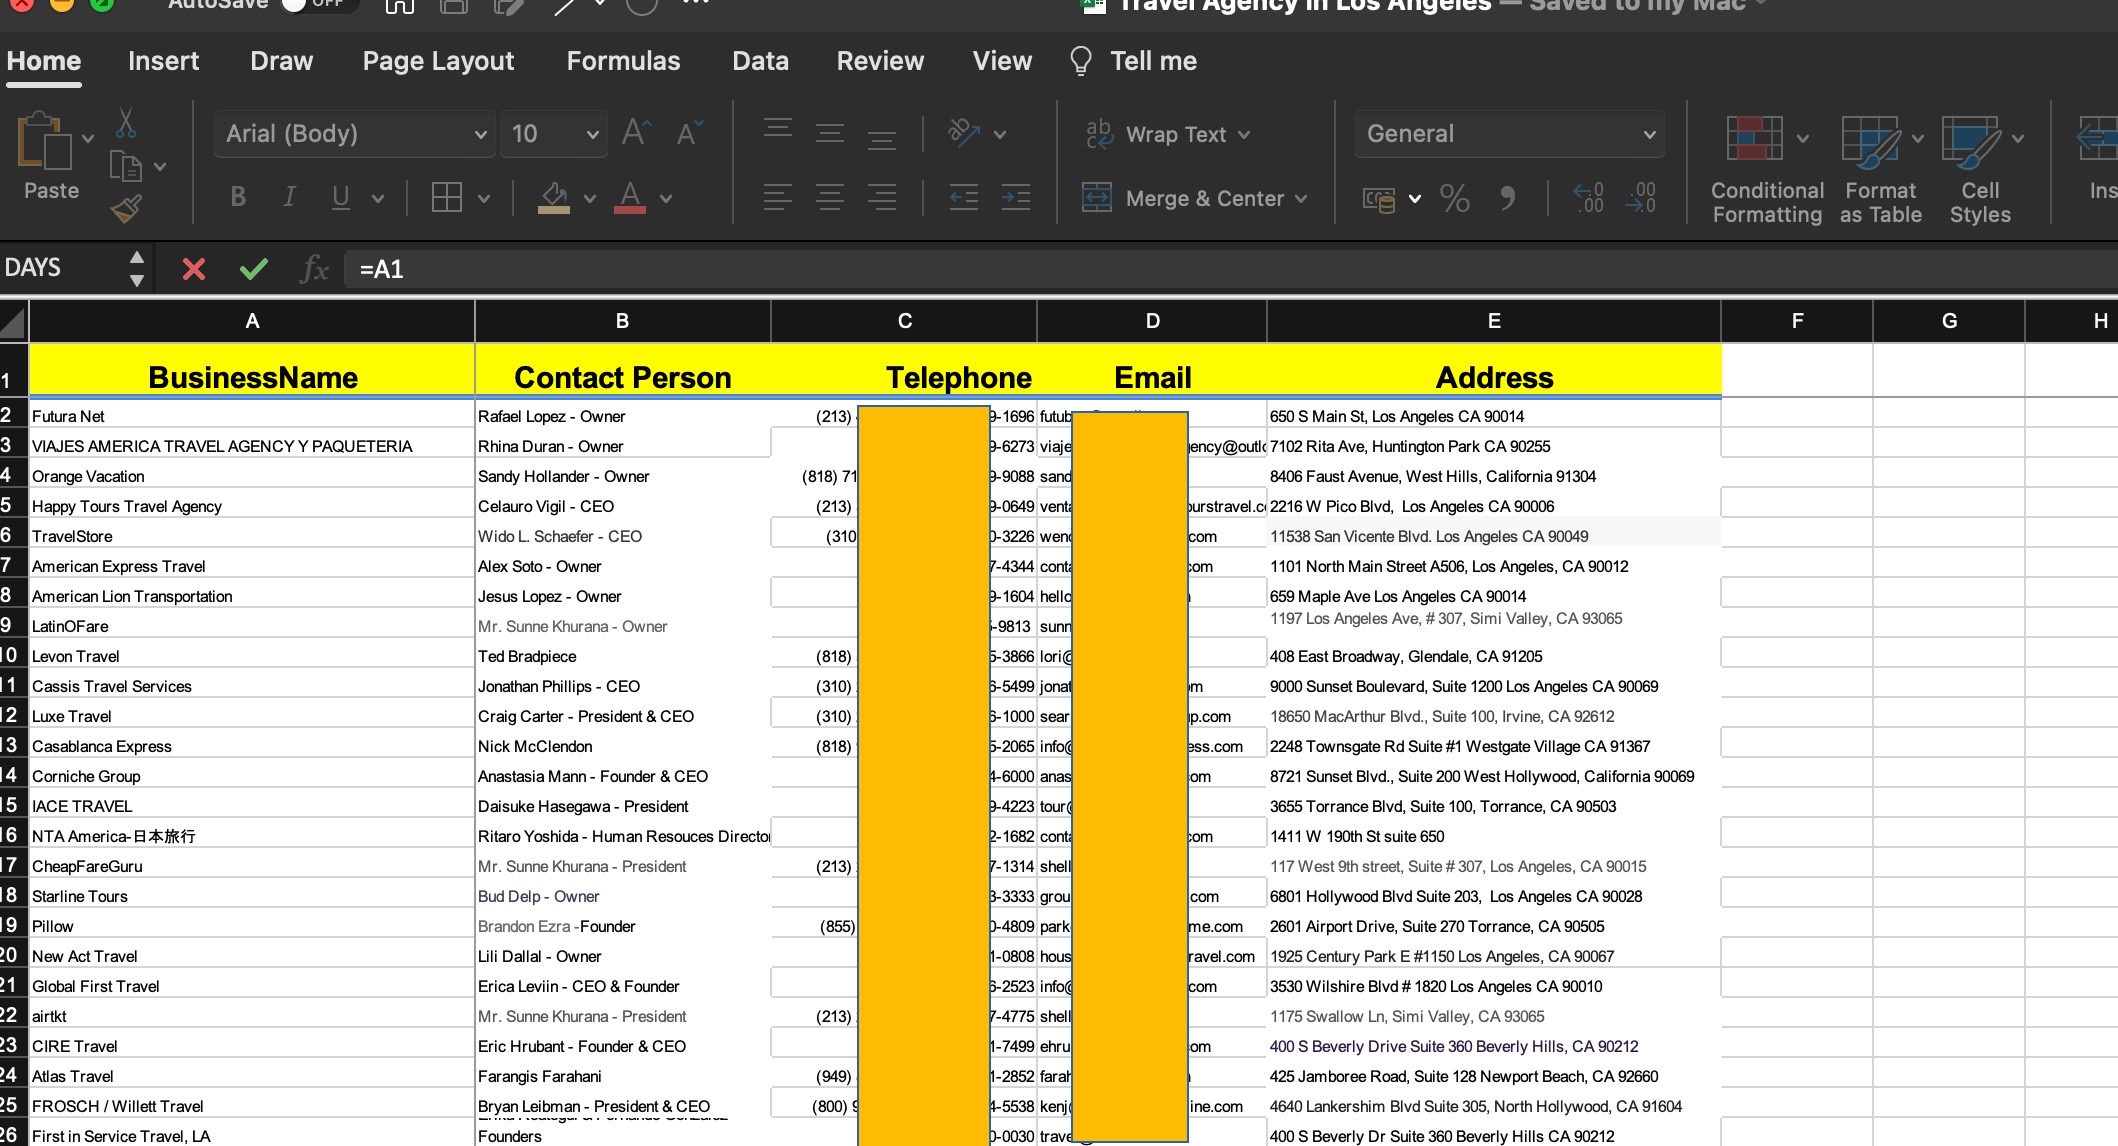
Task: Click the borders icon
Action: coord(446,197)
